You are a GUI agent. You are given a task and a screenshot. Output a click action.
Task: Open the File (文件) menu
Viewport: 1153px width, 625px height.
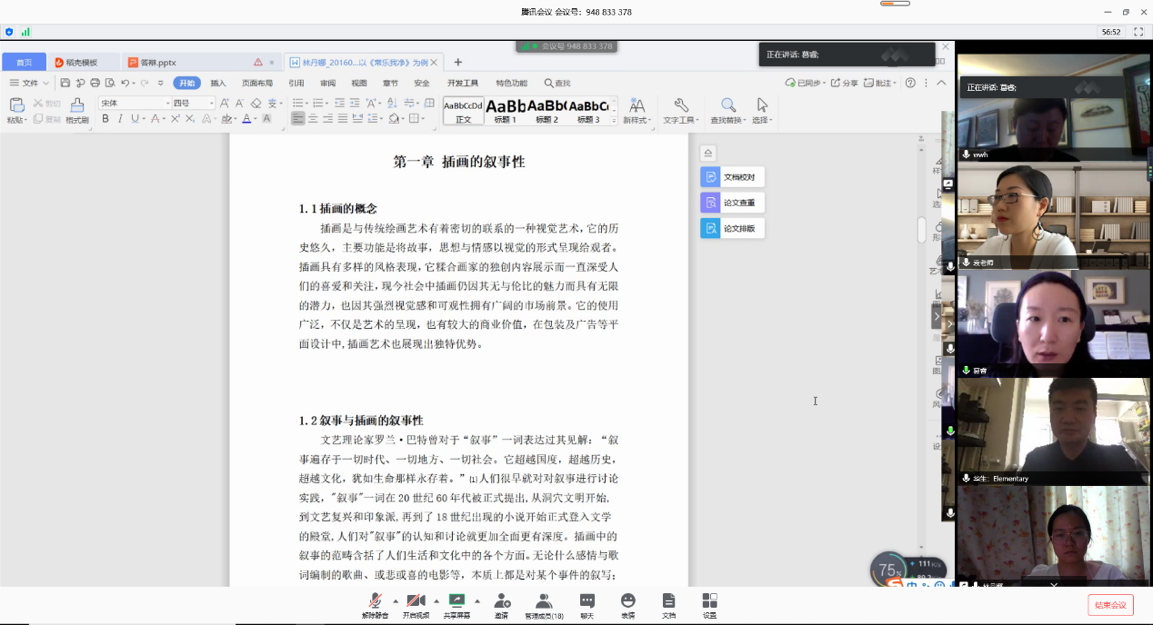pos(29,83)
